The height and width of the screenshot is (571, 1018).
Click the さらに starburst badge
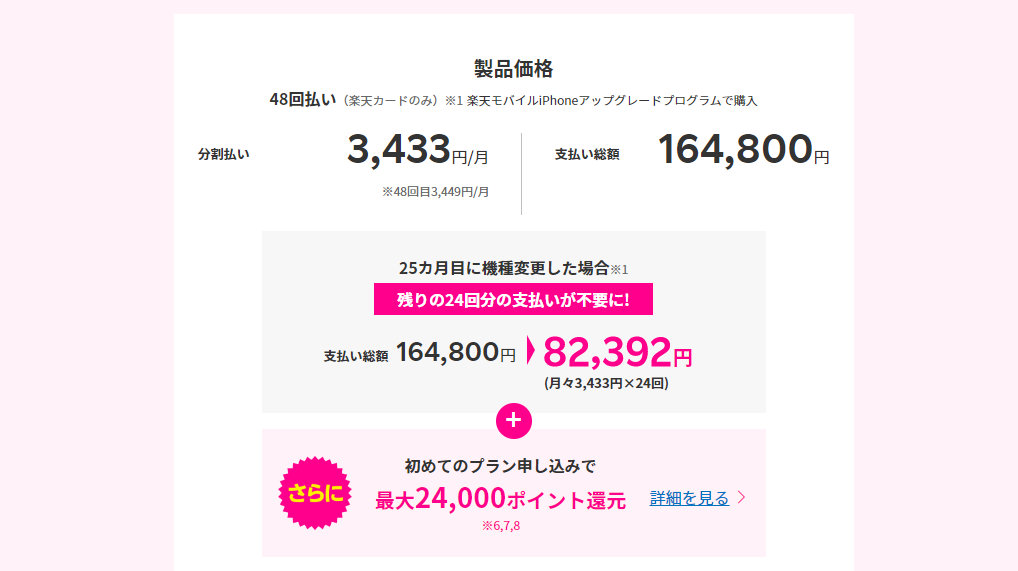315,493
